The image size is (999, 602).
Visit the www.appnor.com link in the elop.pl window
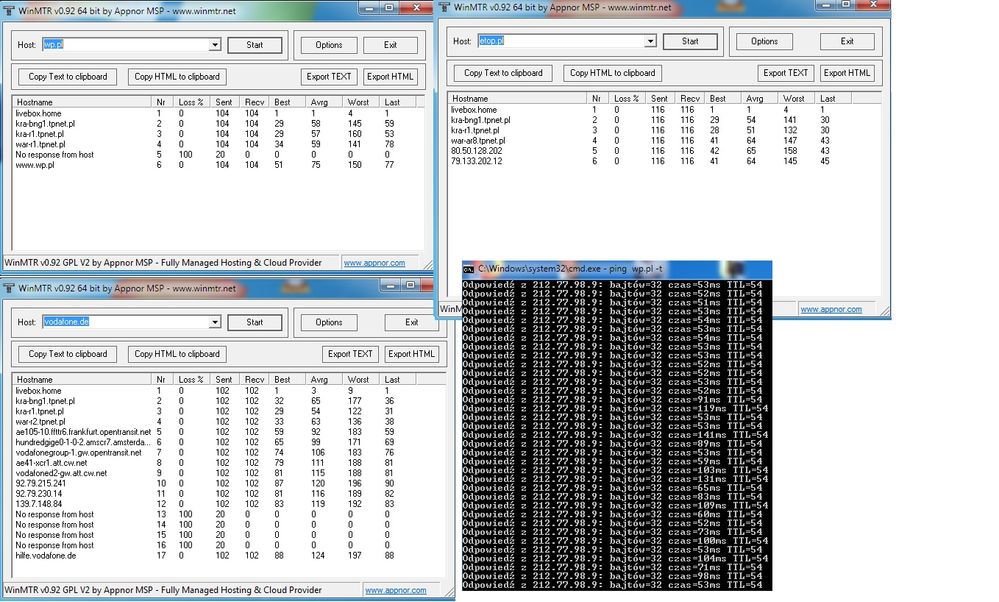tap(831, 309)
